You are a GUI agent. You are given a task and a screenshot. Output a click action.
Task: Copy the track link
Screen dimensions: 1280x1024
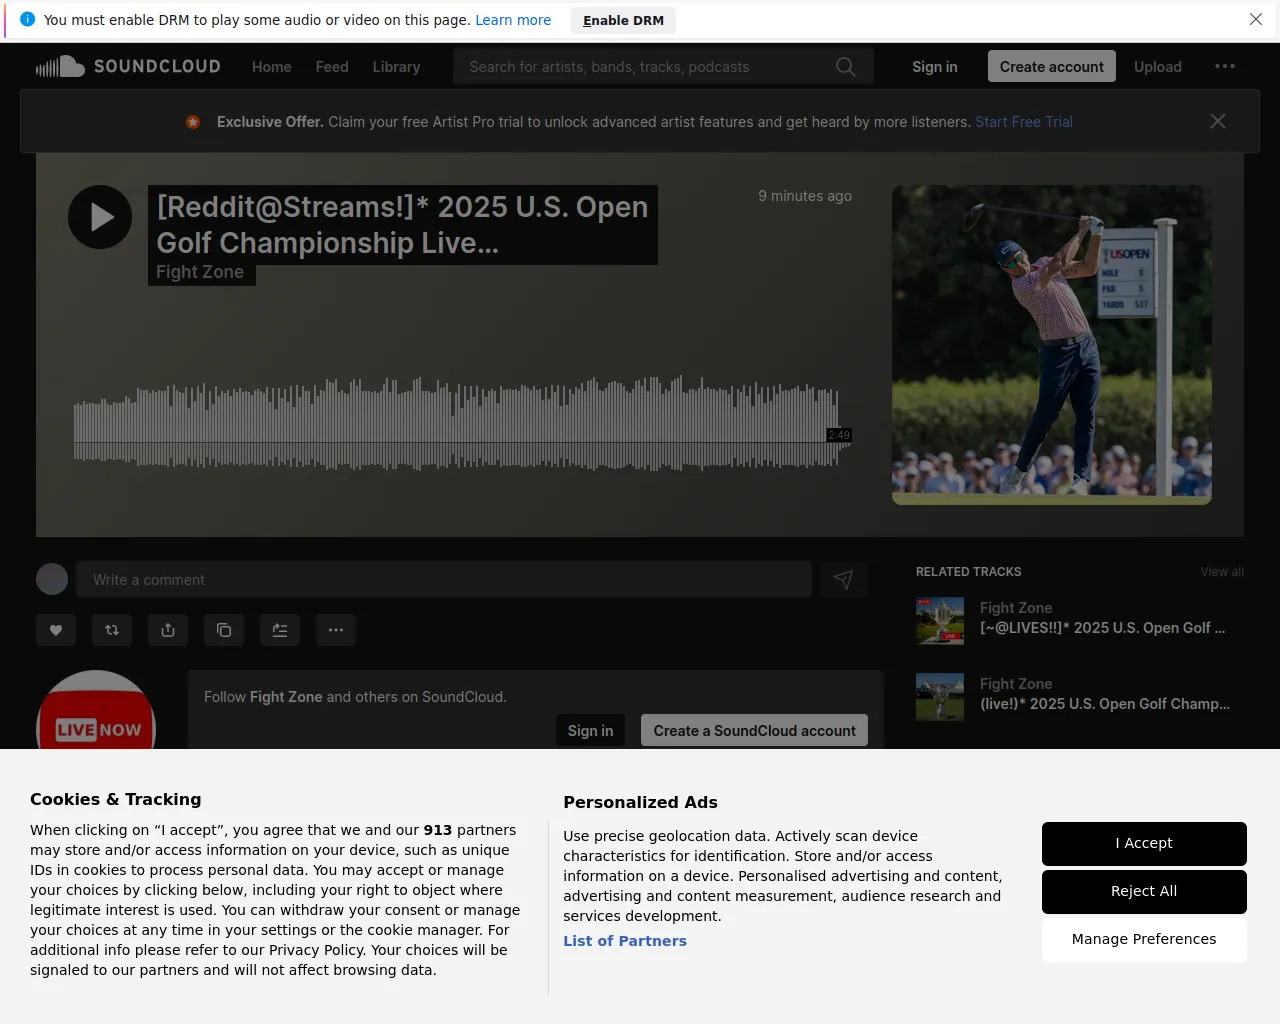click(224, 630)
